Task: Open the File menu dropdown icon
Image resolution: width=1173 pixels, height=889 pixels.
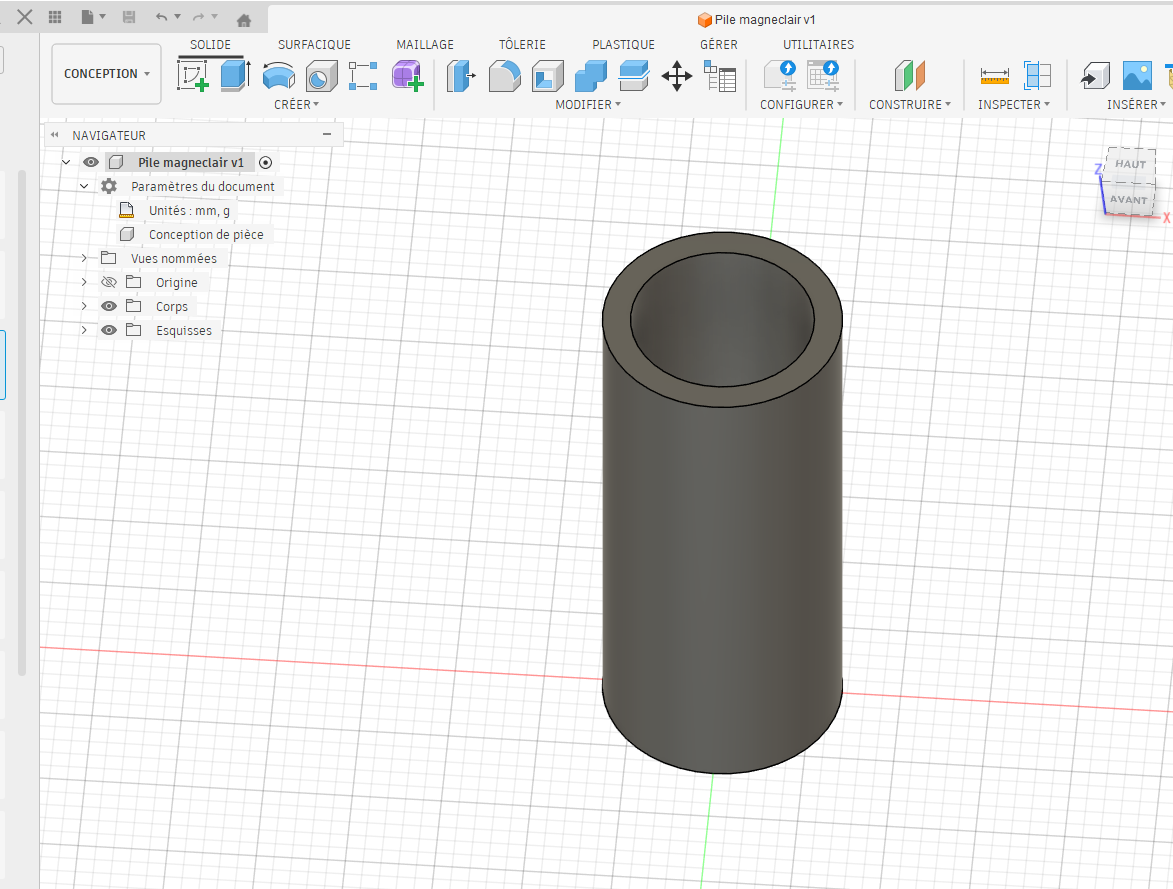Action: (93, 16)
